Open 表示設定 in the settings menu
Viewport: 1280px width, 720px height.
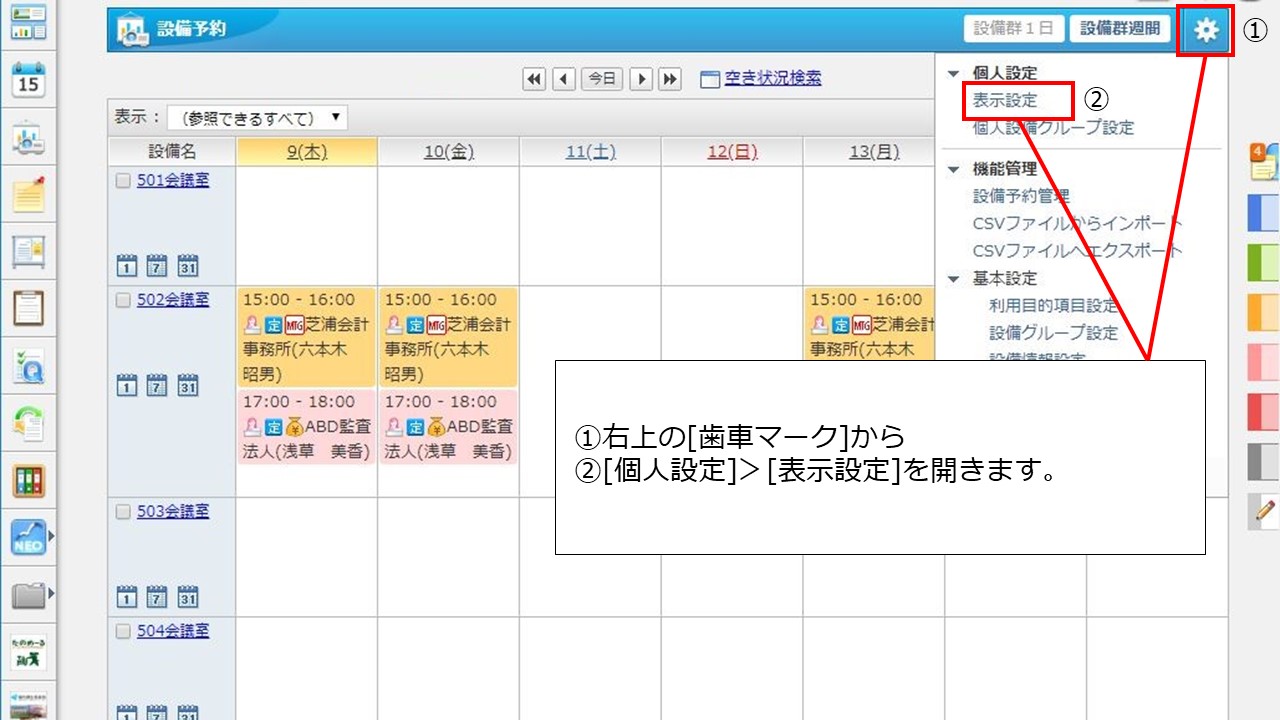coord(1005,100)
